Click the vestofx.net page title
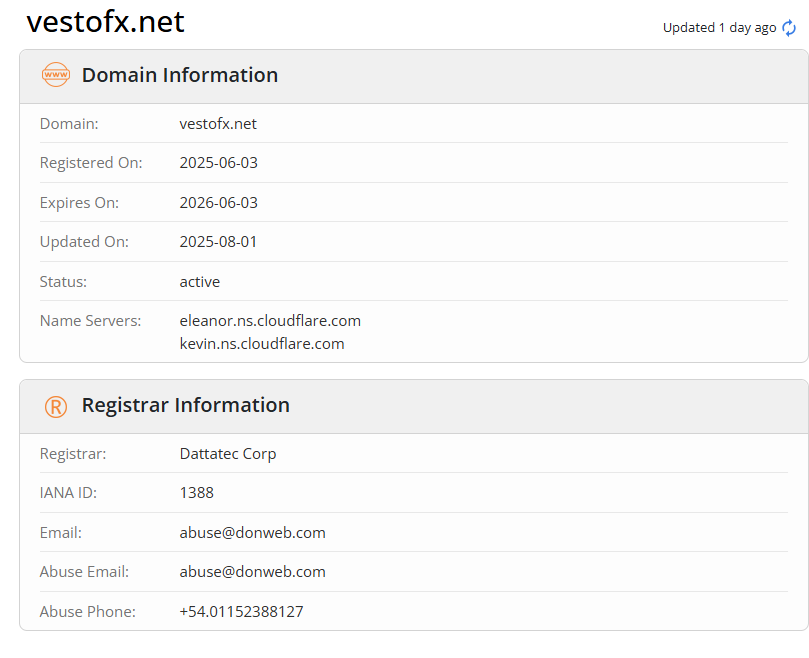 point(105,22)
